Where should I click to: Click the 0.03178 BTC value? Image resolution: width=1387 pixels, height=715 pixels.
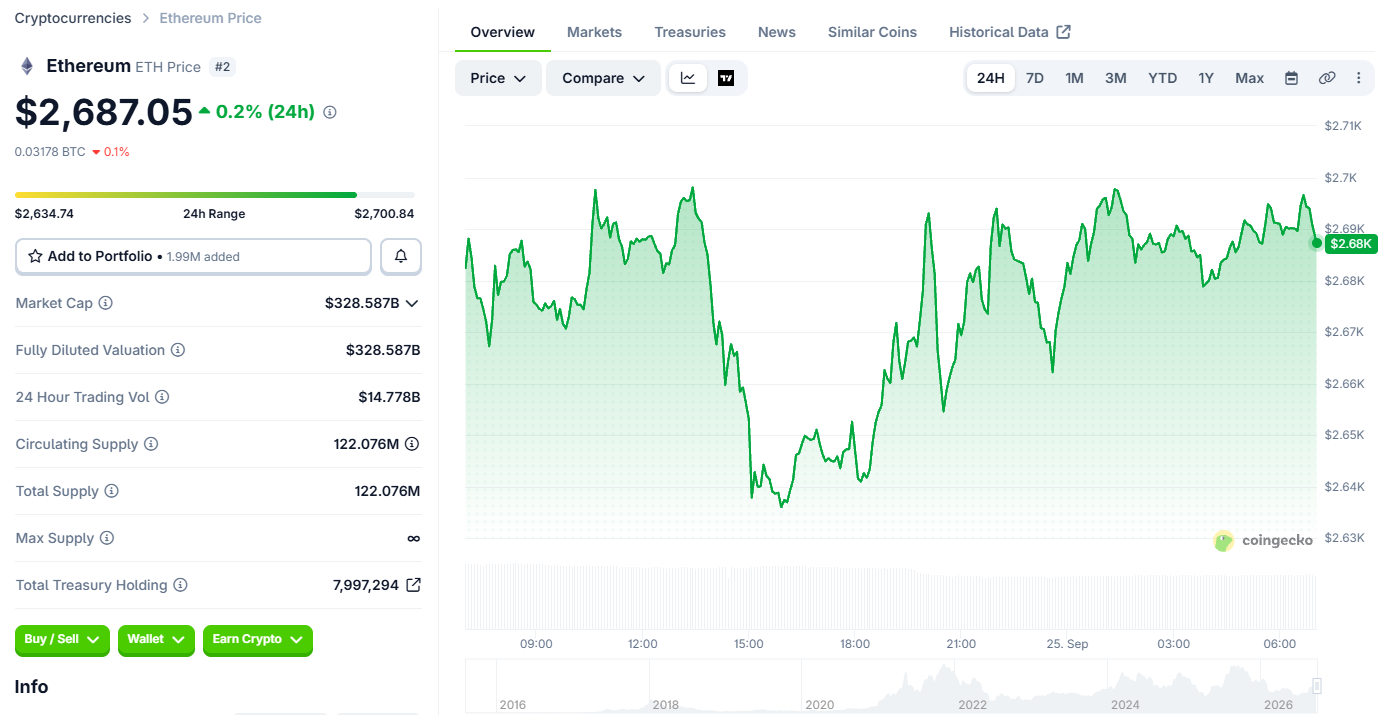tap(50, 152)
